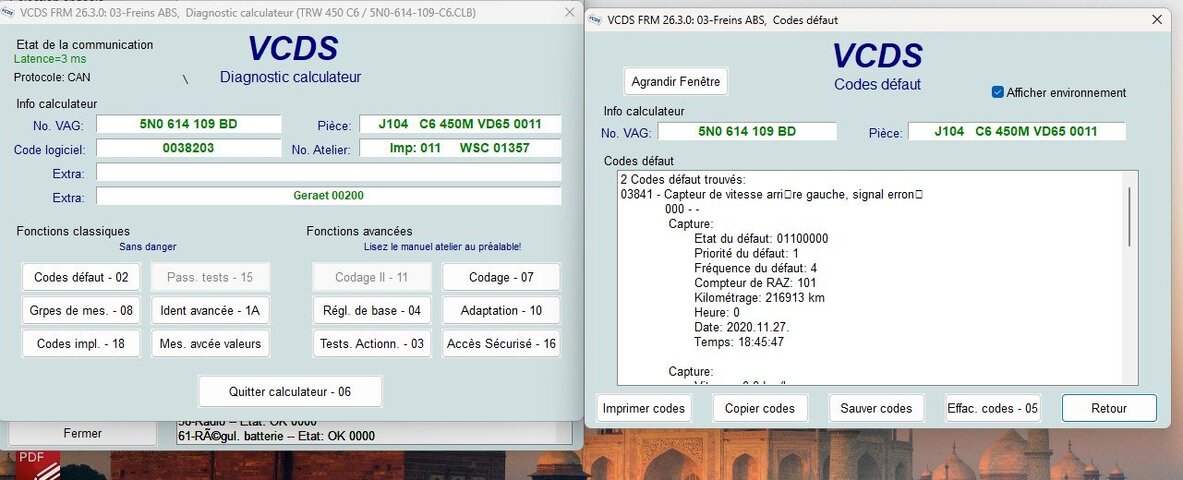
Task: Close the Codes défaut window
Action: [1157, 20]
